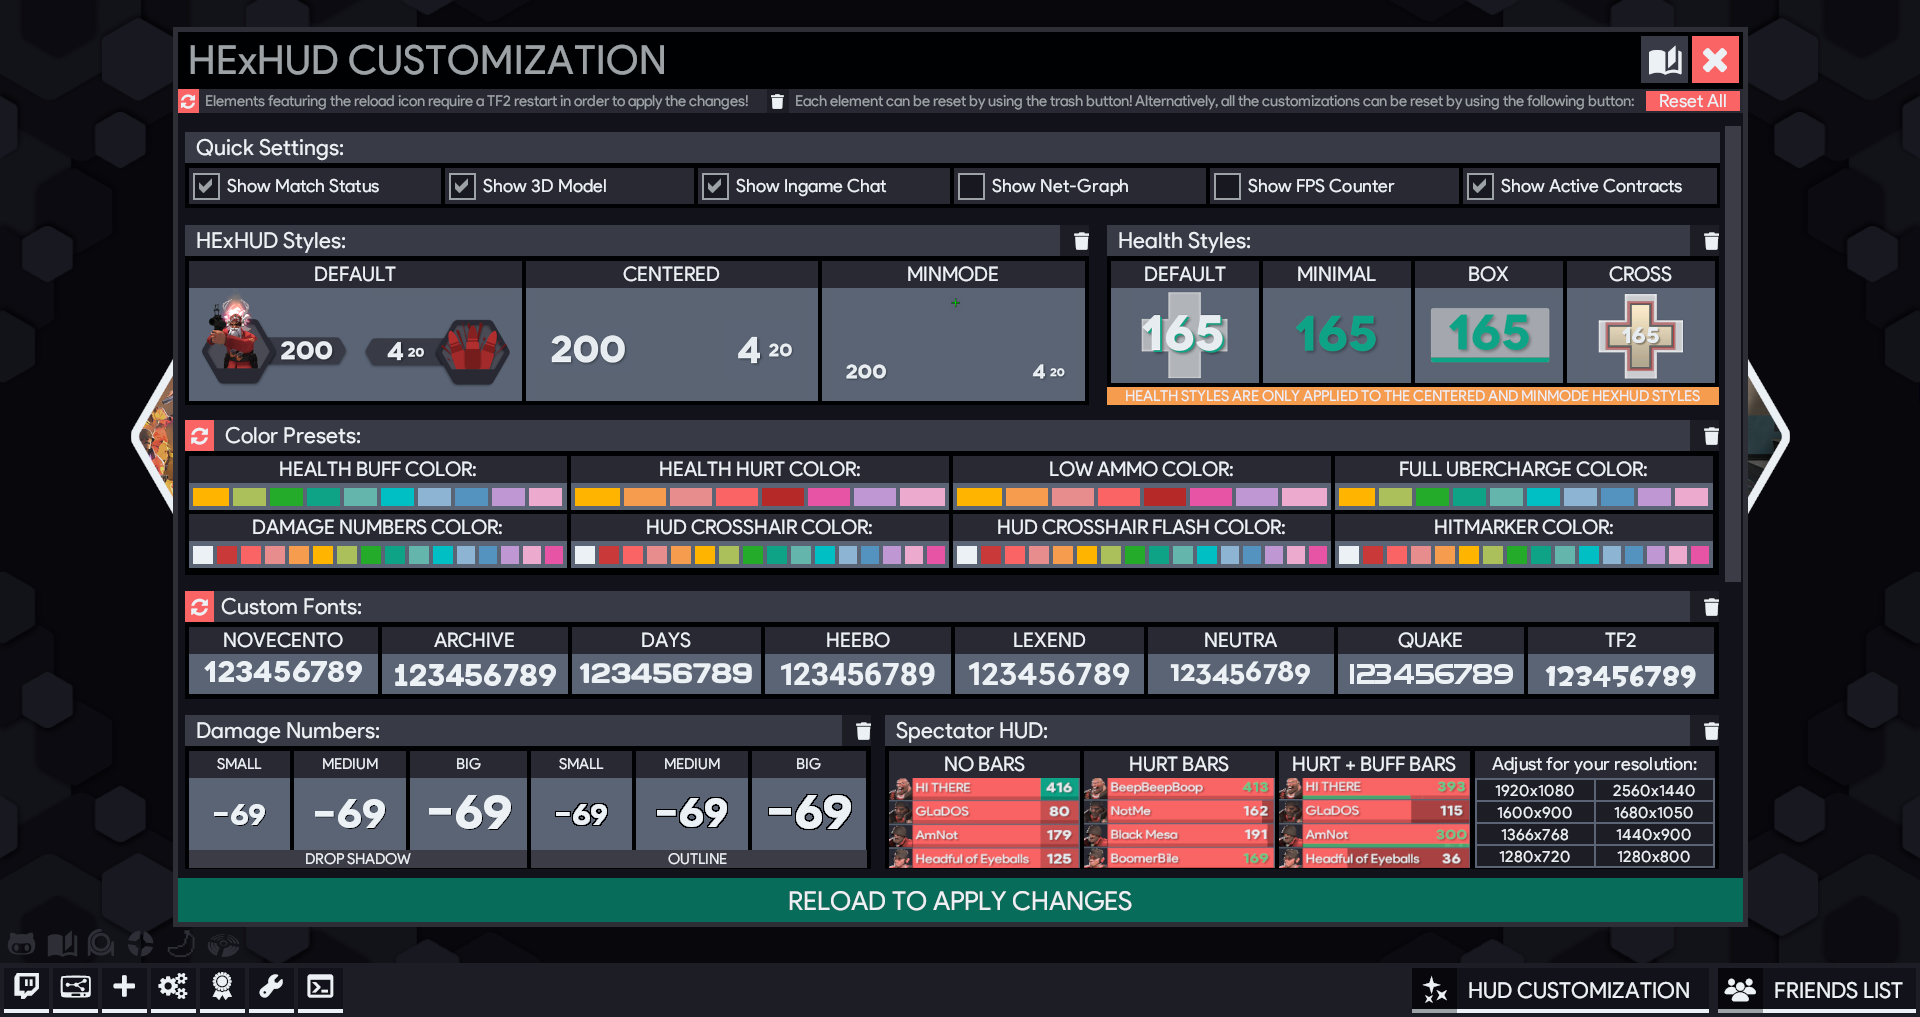Pick white swatch under Damage Numbers Color
1920x1017 pixels.
[x=203, y=555]
